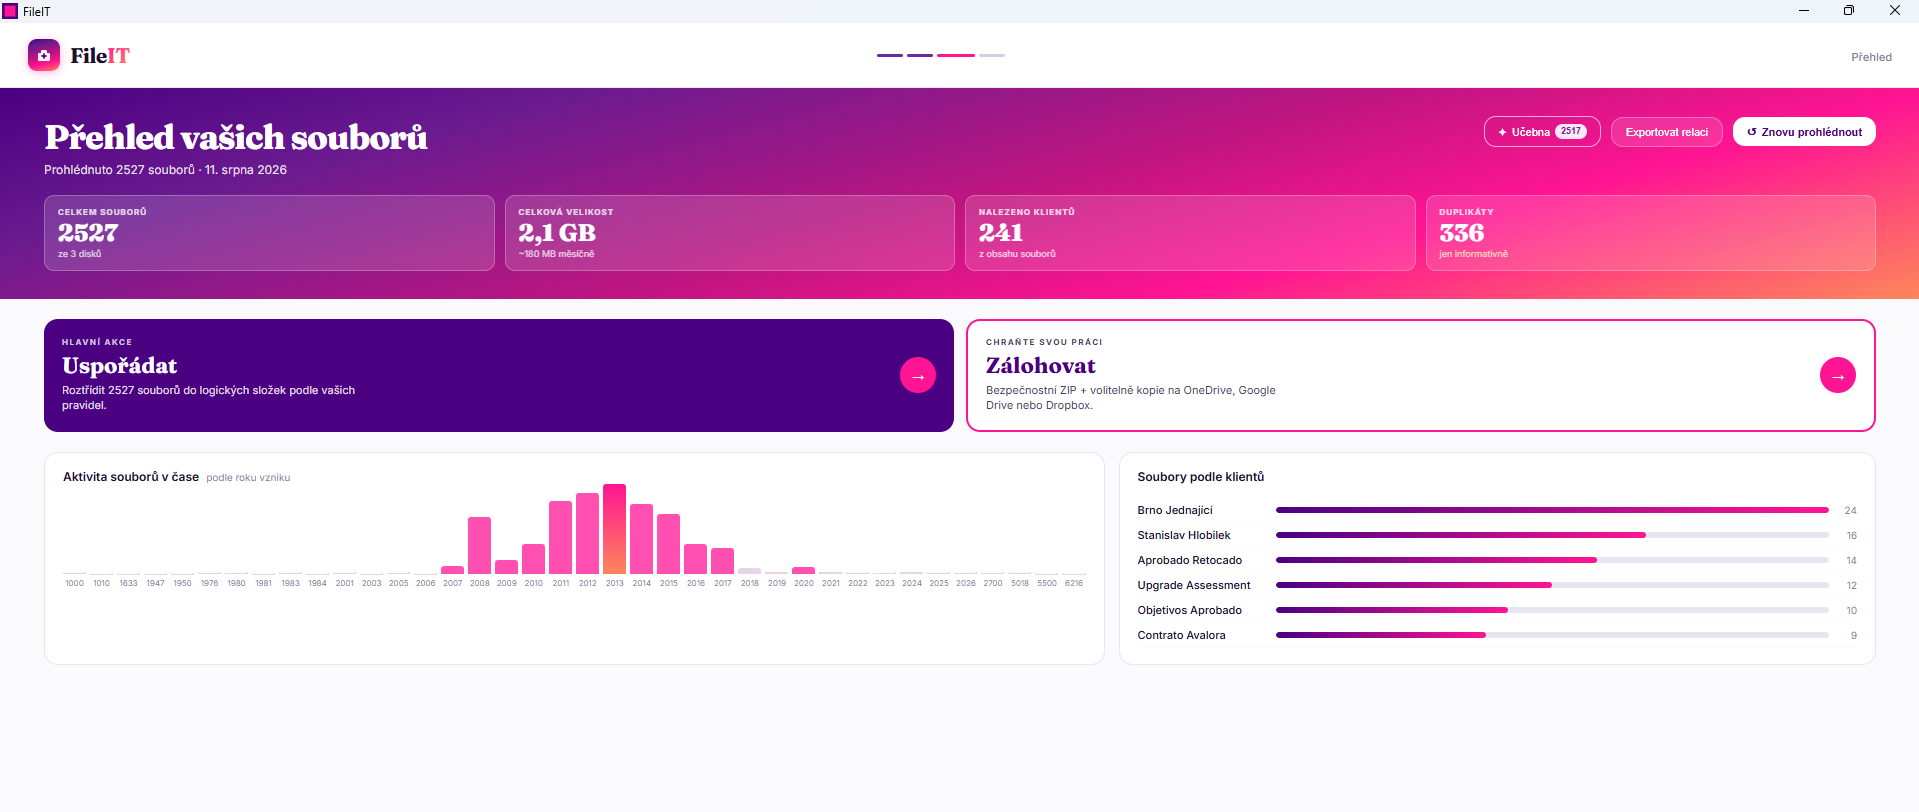
Task: Click the Uspořádat heading
Action: [120, 366]
